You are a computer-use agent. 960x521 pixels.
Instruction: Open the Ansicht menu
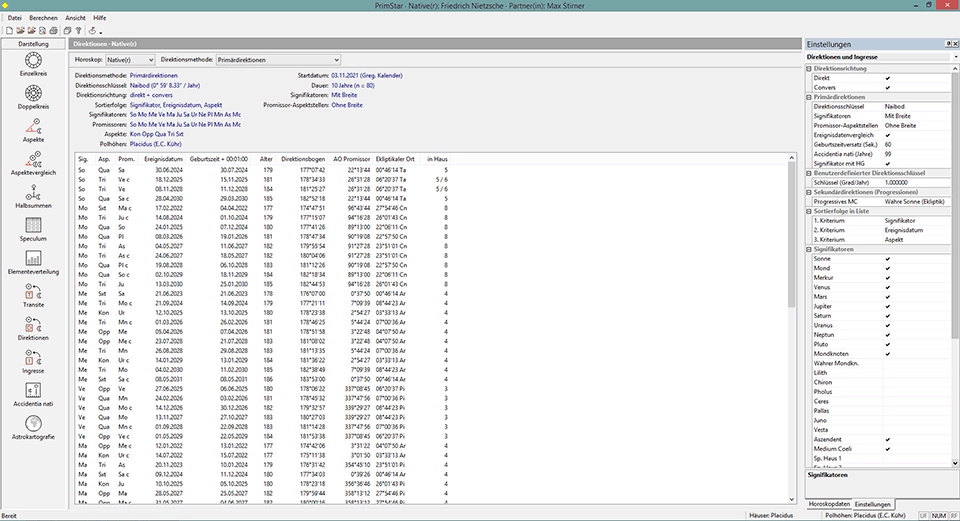tap(75, 18)
